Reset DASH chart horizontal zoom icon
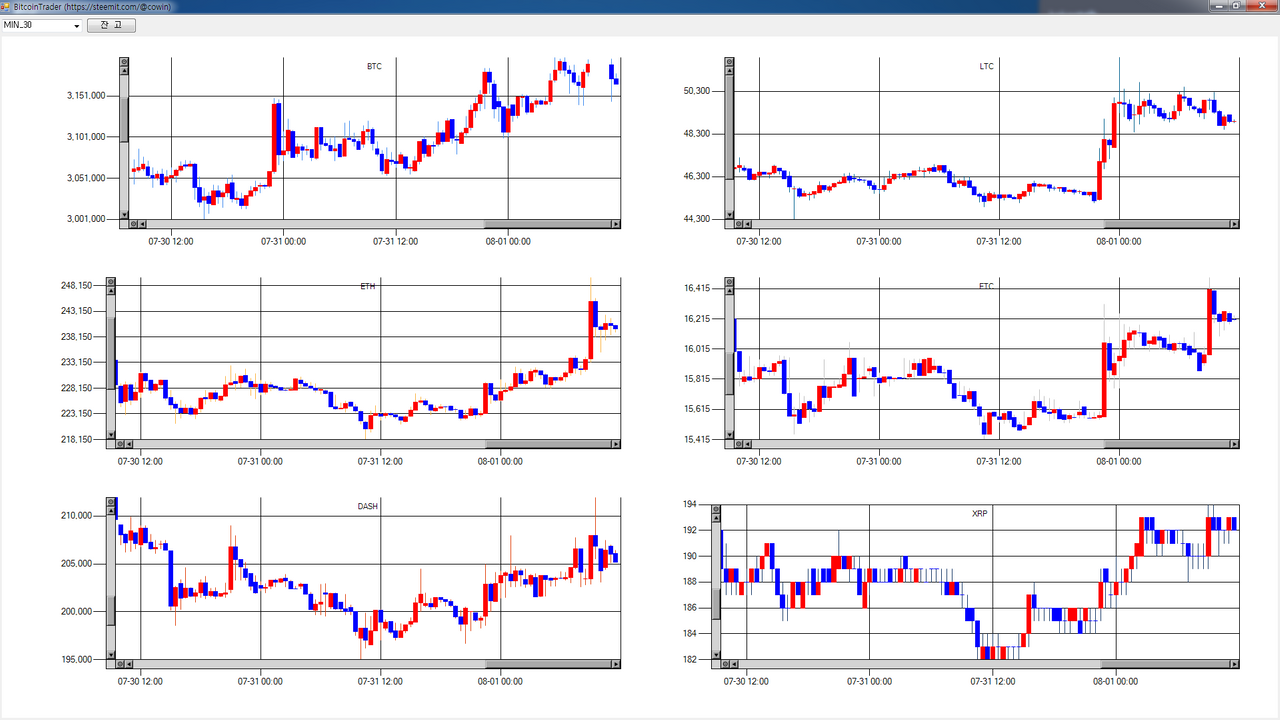The width and height of the screenshot is (1280, 720). [121, 664]
